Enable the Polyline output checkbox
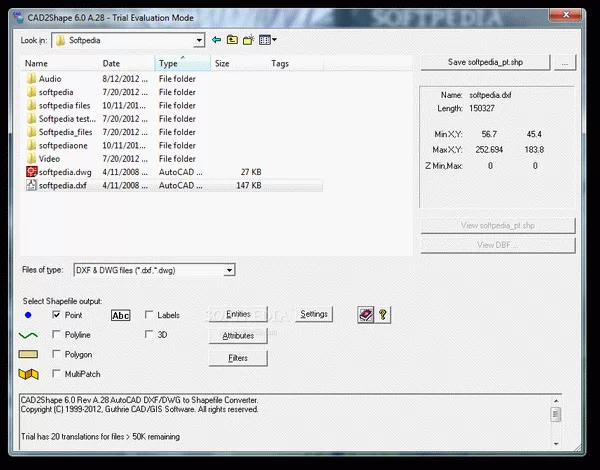 pyautogui.click(x=56, y=335)
